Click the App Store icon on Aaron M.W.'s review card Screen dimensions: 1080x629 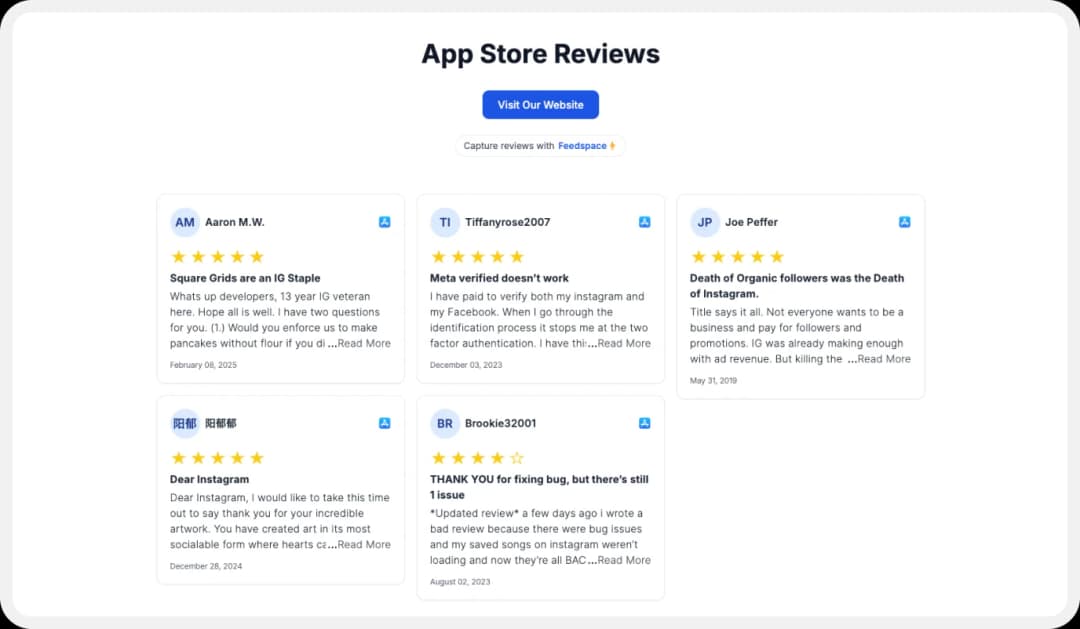point(384,222)
